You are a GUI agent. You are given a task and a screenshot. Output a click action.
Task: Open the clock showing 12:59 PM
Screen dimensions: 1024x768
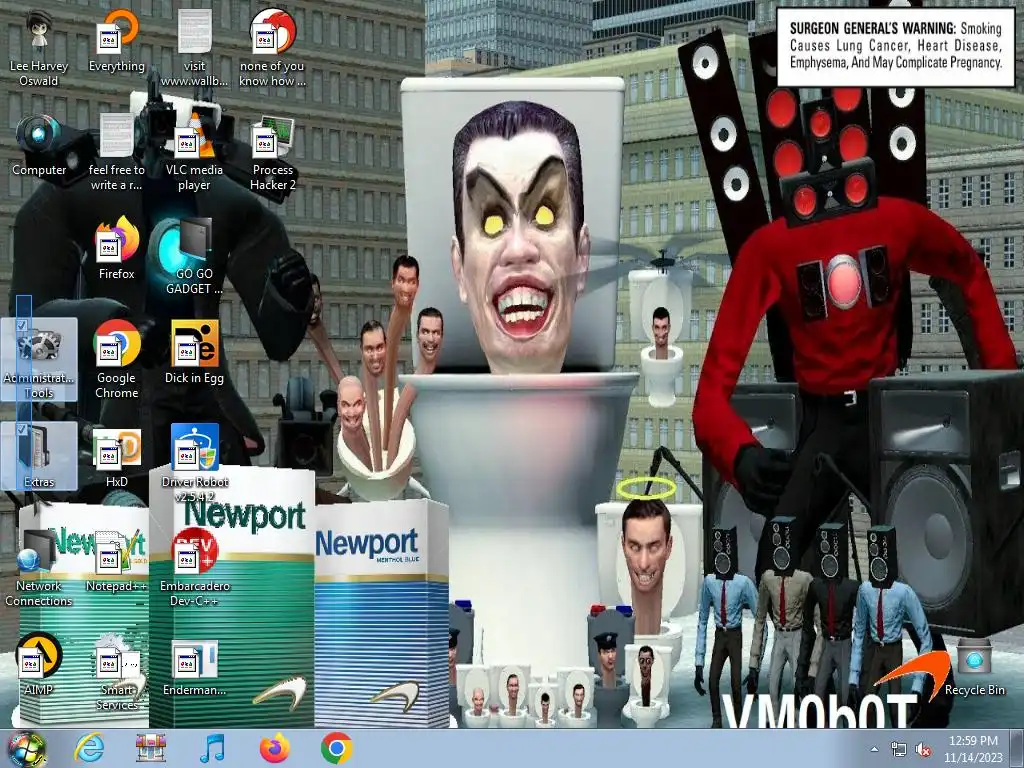(x=972, y=749)
